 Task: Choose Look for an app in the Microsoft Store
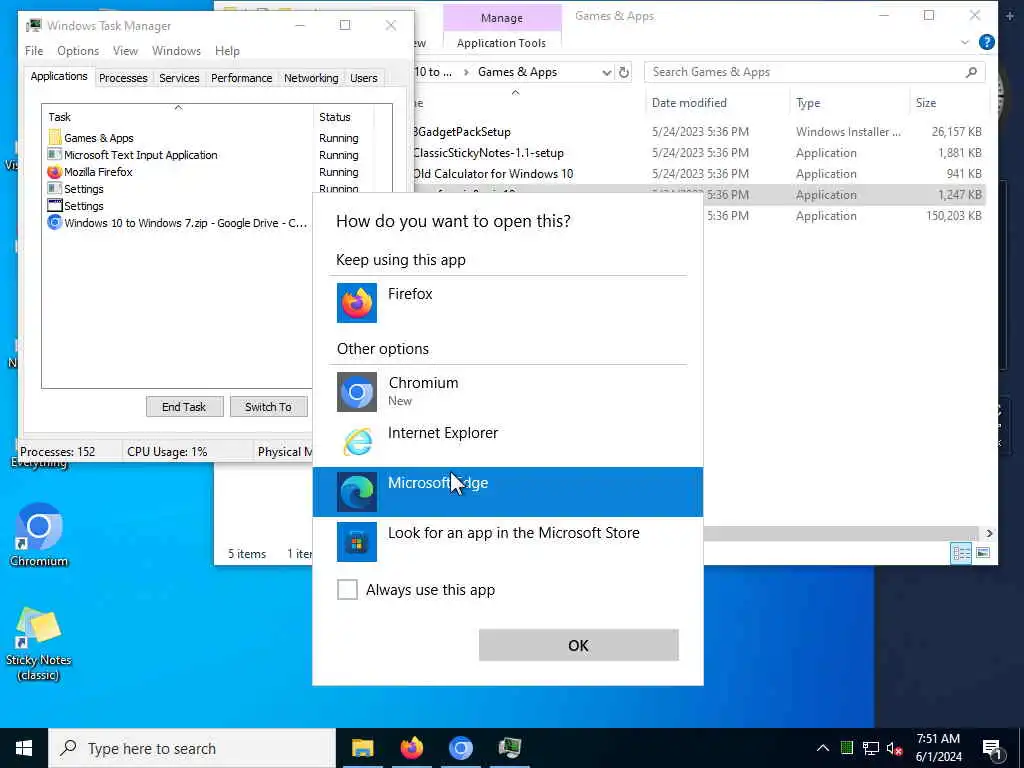pyautogui.click(x=507, y=541)
